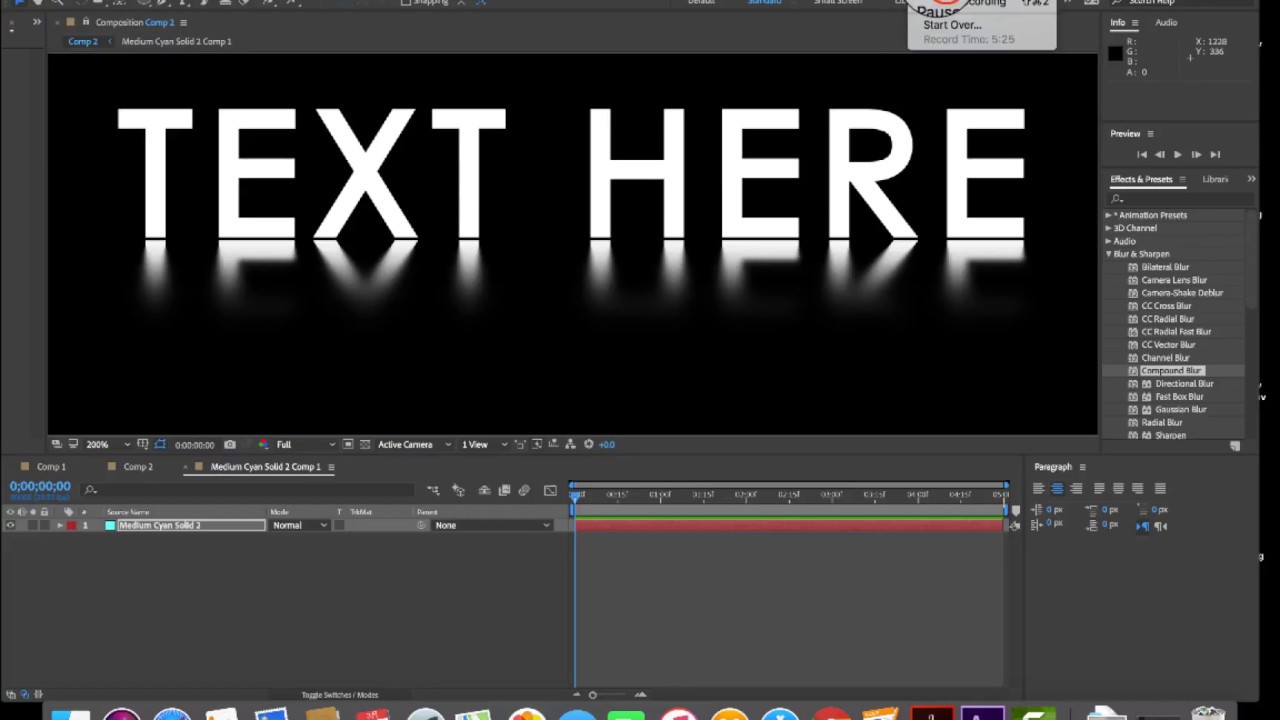Set paragraph alignment to center text
Viewport: 1280px width, 720px height.
point(1057,488)
